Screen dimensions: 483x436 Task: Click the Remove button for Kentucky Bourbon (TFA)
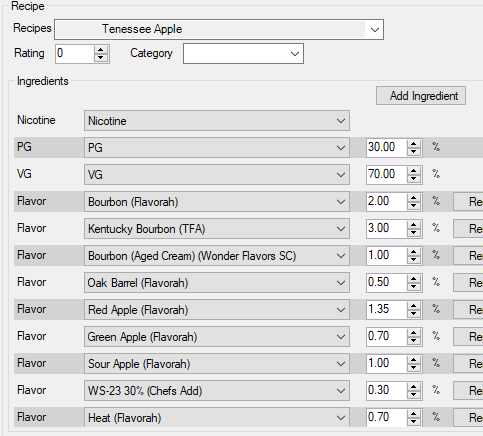click(468, 229)
